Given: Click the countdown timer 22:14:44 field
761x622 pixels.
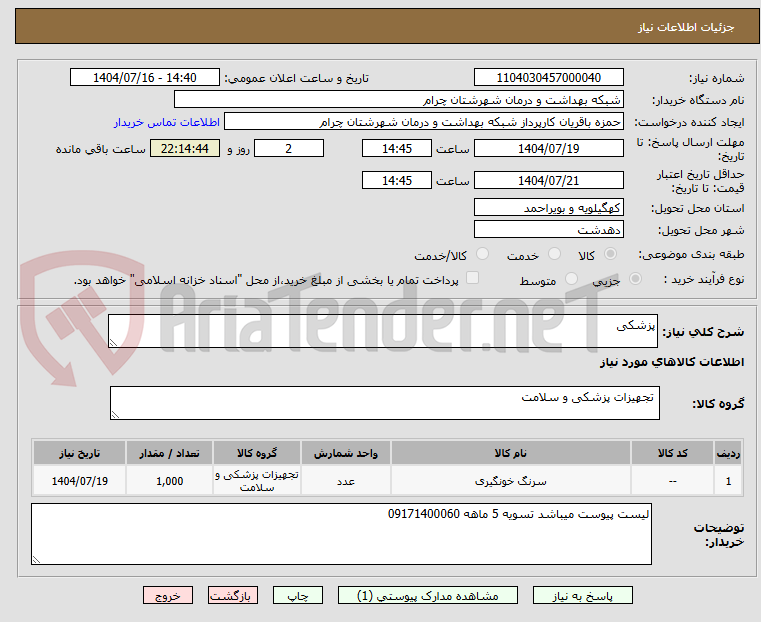Looking at the screenshot, I should tap(185, 148).
